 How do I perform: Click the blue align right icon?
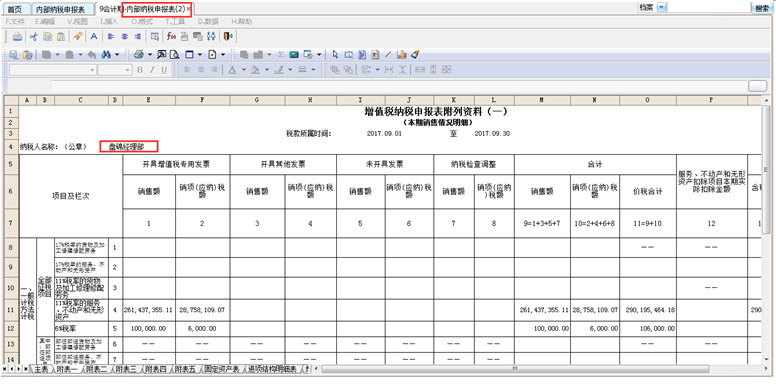coord(138,36)
